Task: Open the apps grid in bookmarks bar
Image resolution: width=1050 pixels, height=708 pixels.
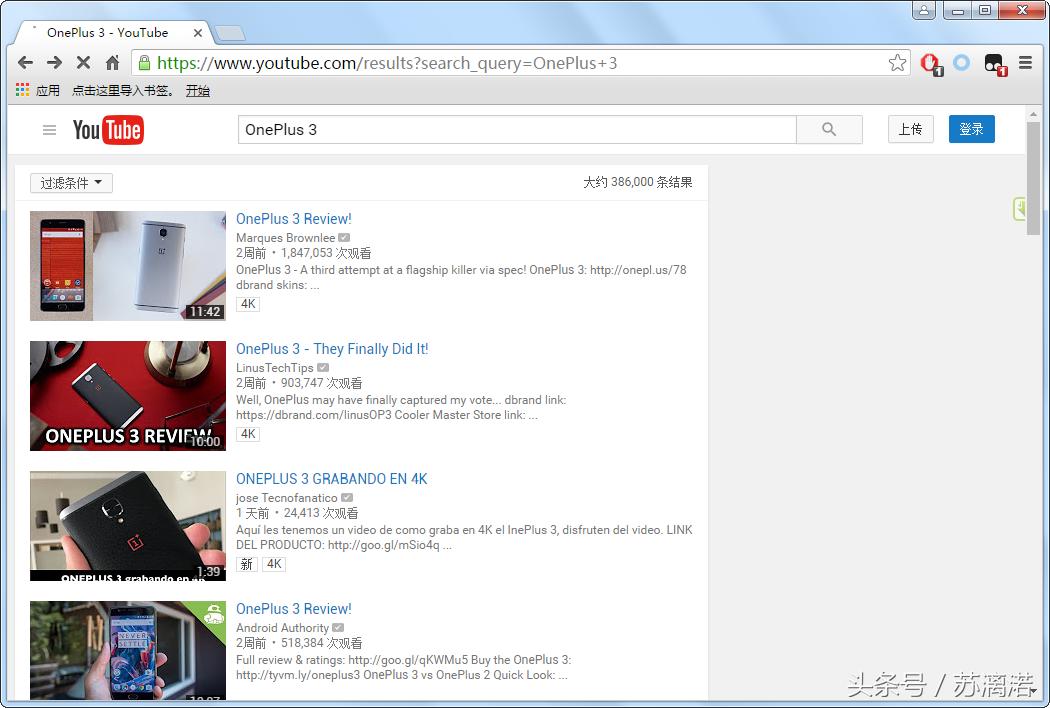Action: point(22,90)
